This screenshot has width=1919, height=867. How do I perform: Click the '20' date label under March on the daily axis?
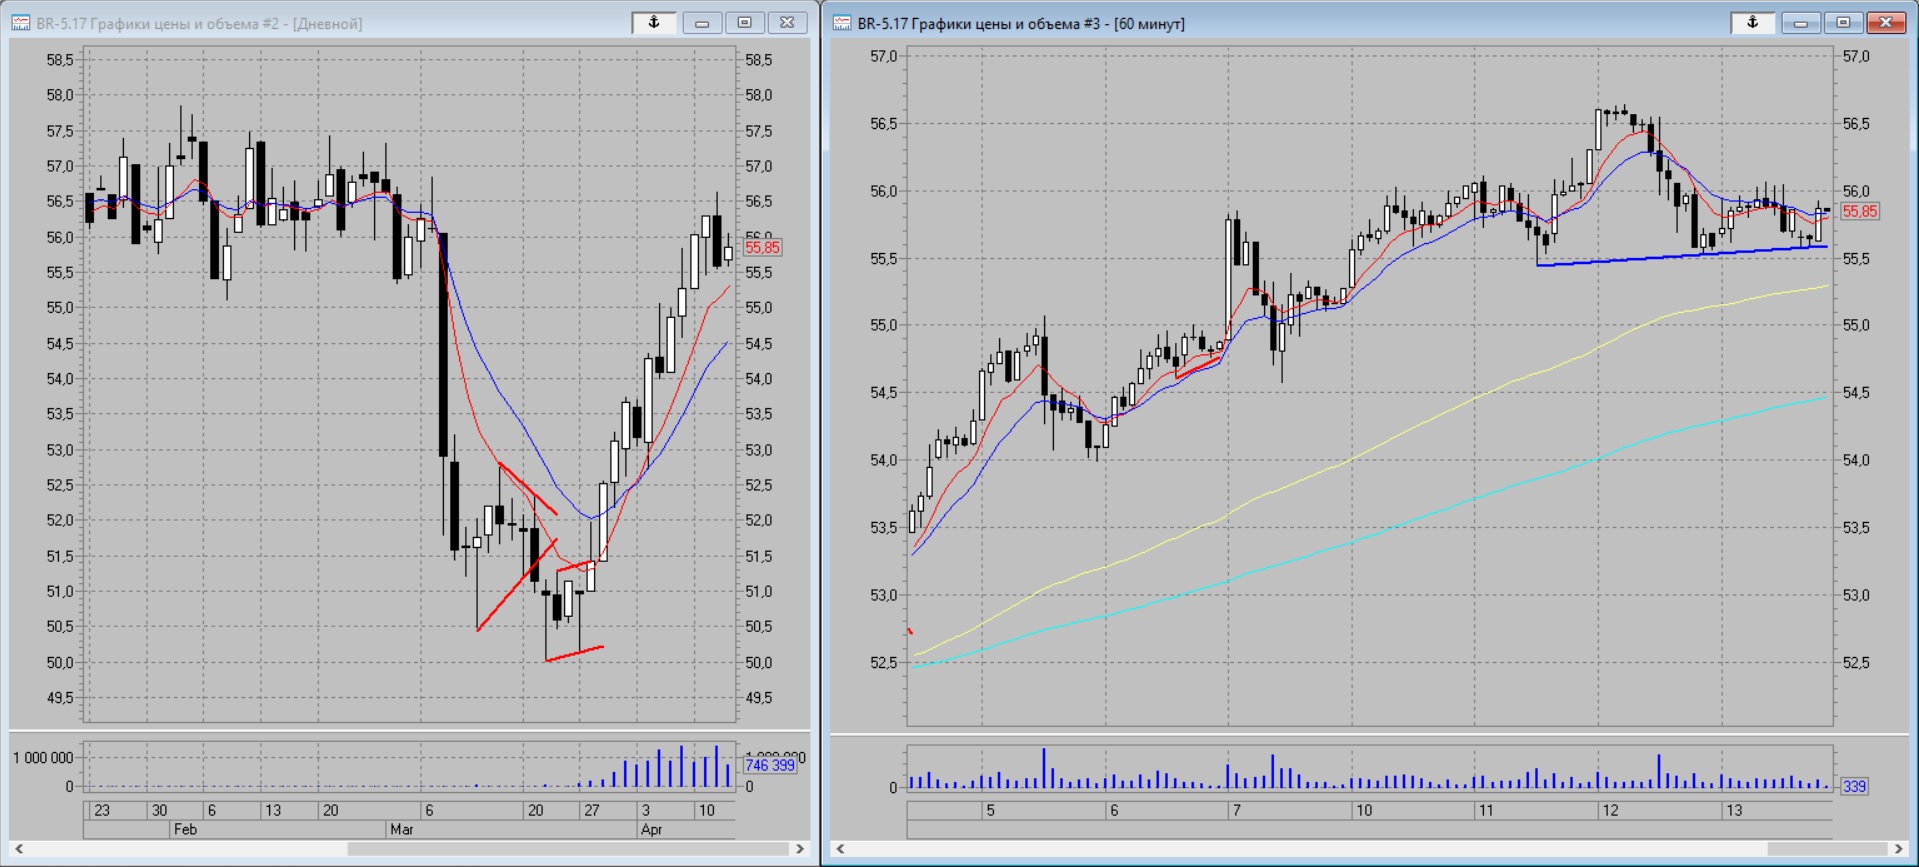[x=536, y=810]
